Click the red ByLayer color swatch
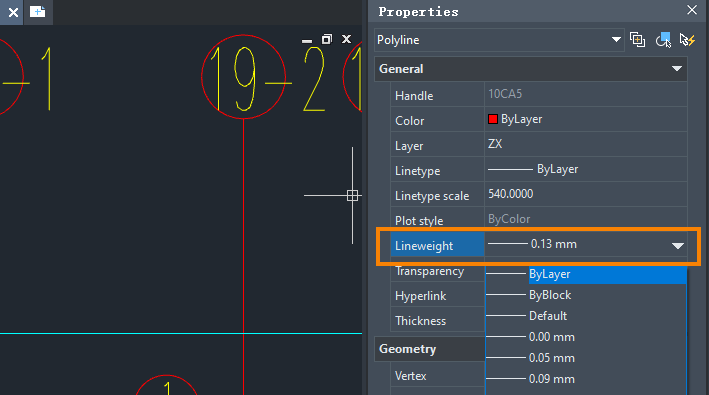709x395 pixels. (493, 119)
